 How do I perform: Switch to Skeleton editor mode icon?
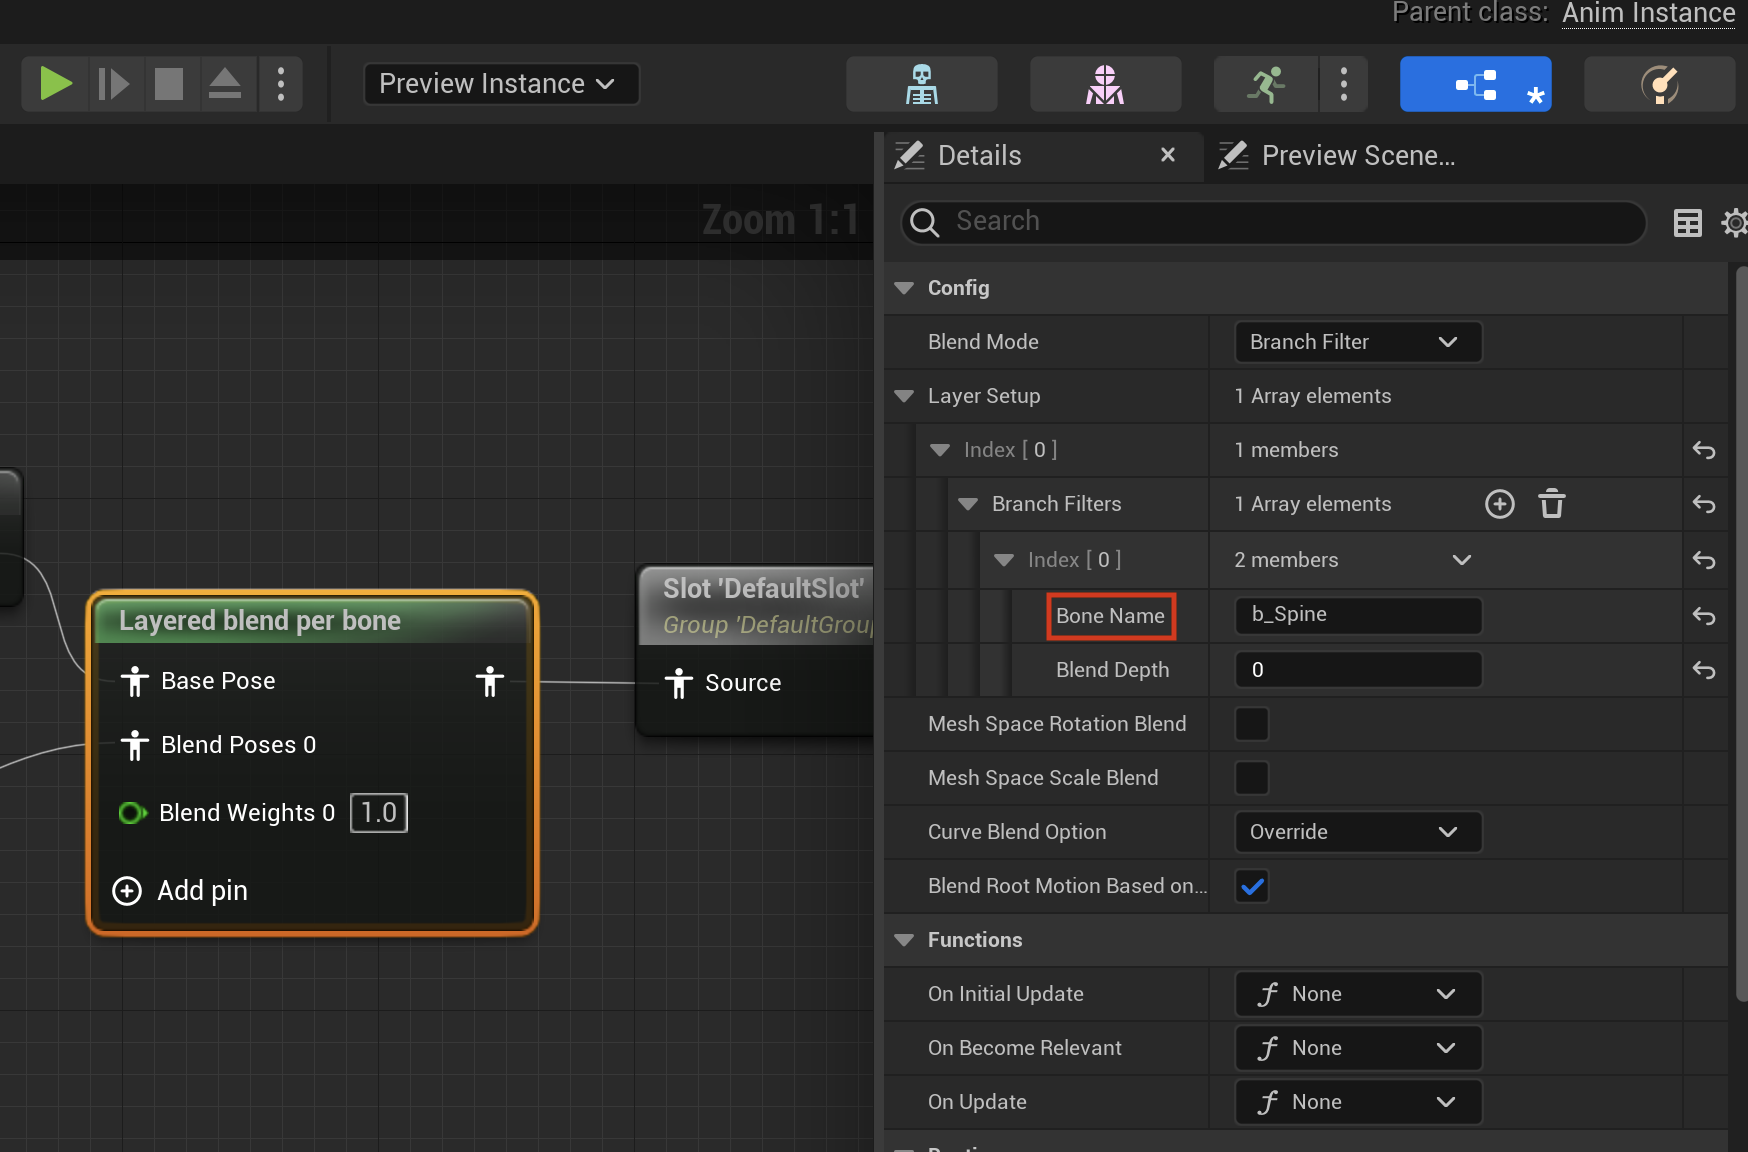921,84
